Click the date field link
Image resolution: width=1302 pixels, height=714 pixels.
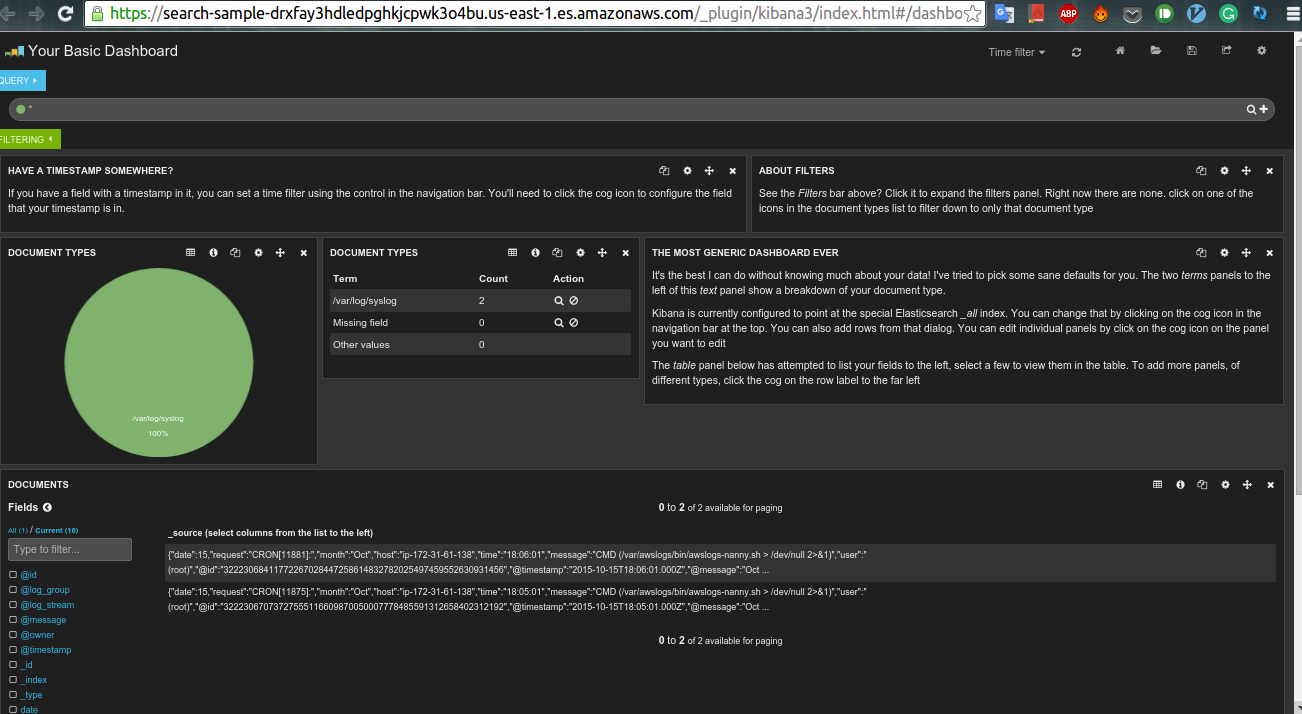tap(29, 710)
